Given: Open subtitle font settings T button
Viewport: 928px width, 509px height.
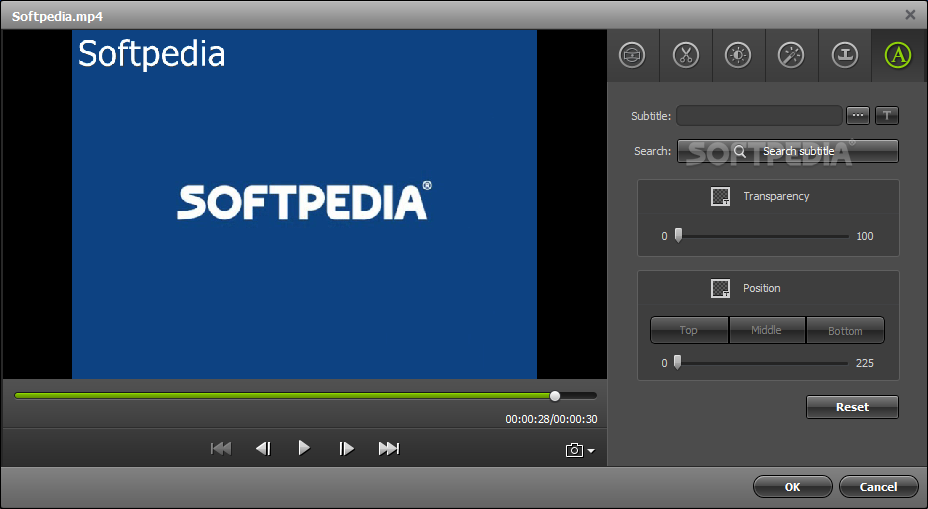Looking at the screenshot, I should [887, 115].
